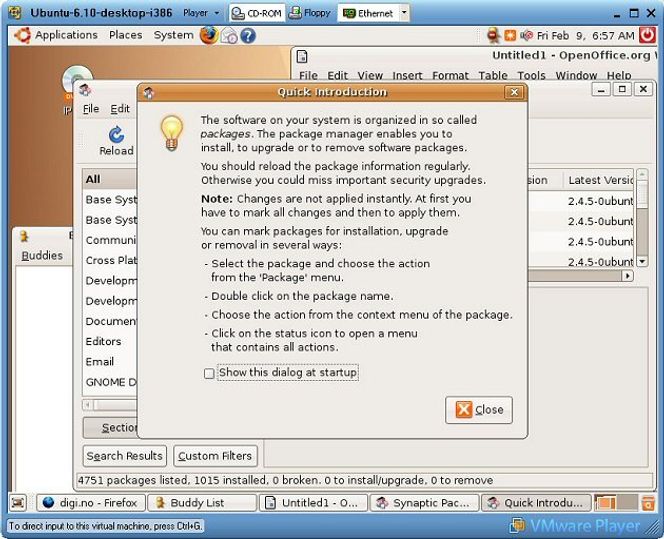The height and width of the screenshot is (539, 664).
Task: Open Table menu in OpenOffice window
Action: coord(493,75)
